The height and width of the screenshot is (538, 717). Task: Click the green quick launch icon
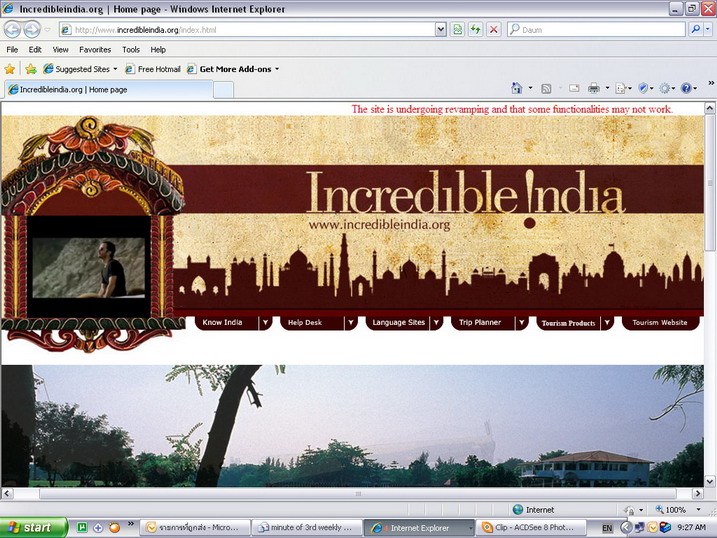[81, 527]
